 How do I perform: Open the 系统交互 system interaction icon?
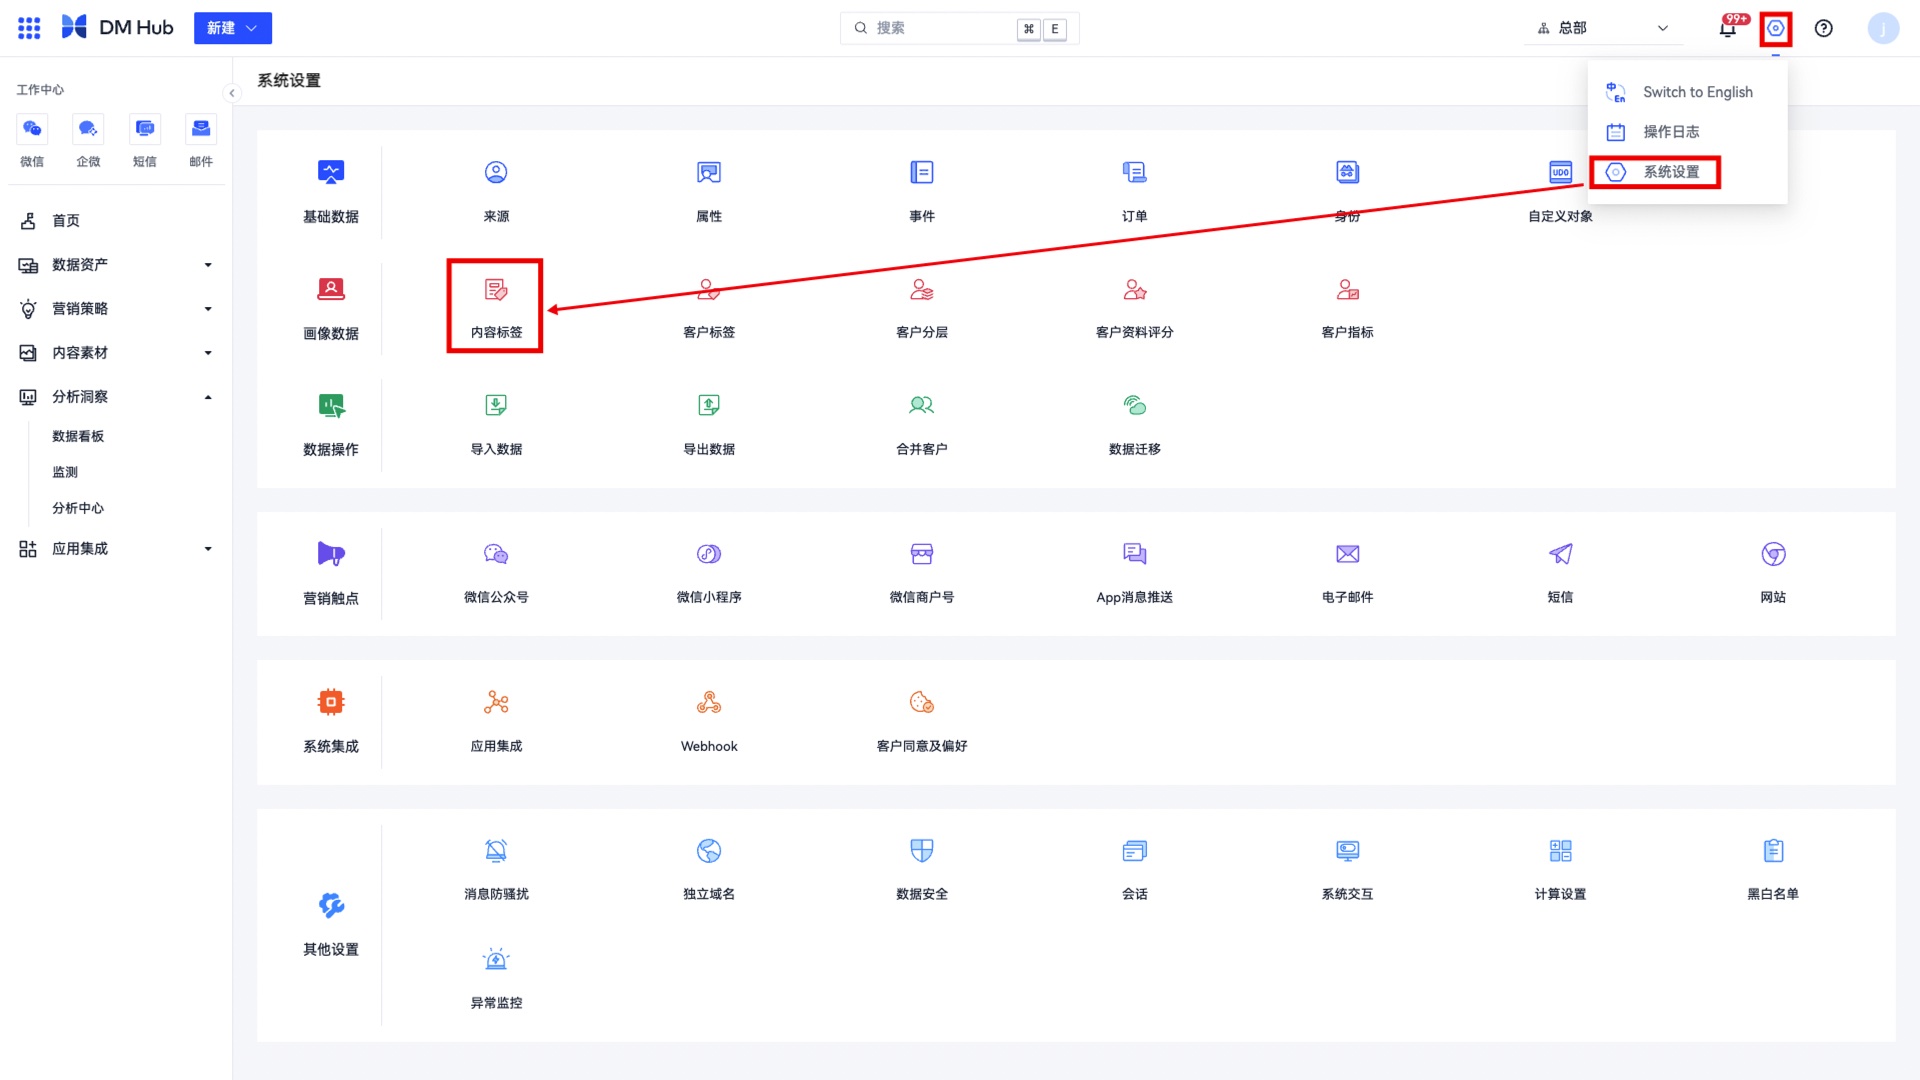1348,851
